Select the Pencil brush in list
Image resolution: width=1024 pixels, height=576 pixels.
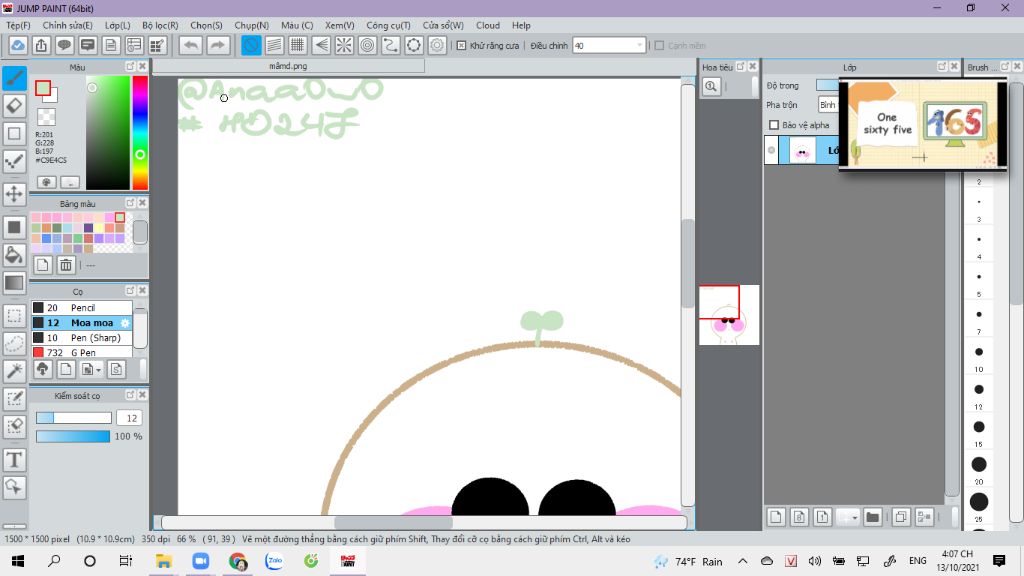pos(82,308)
